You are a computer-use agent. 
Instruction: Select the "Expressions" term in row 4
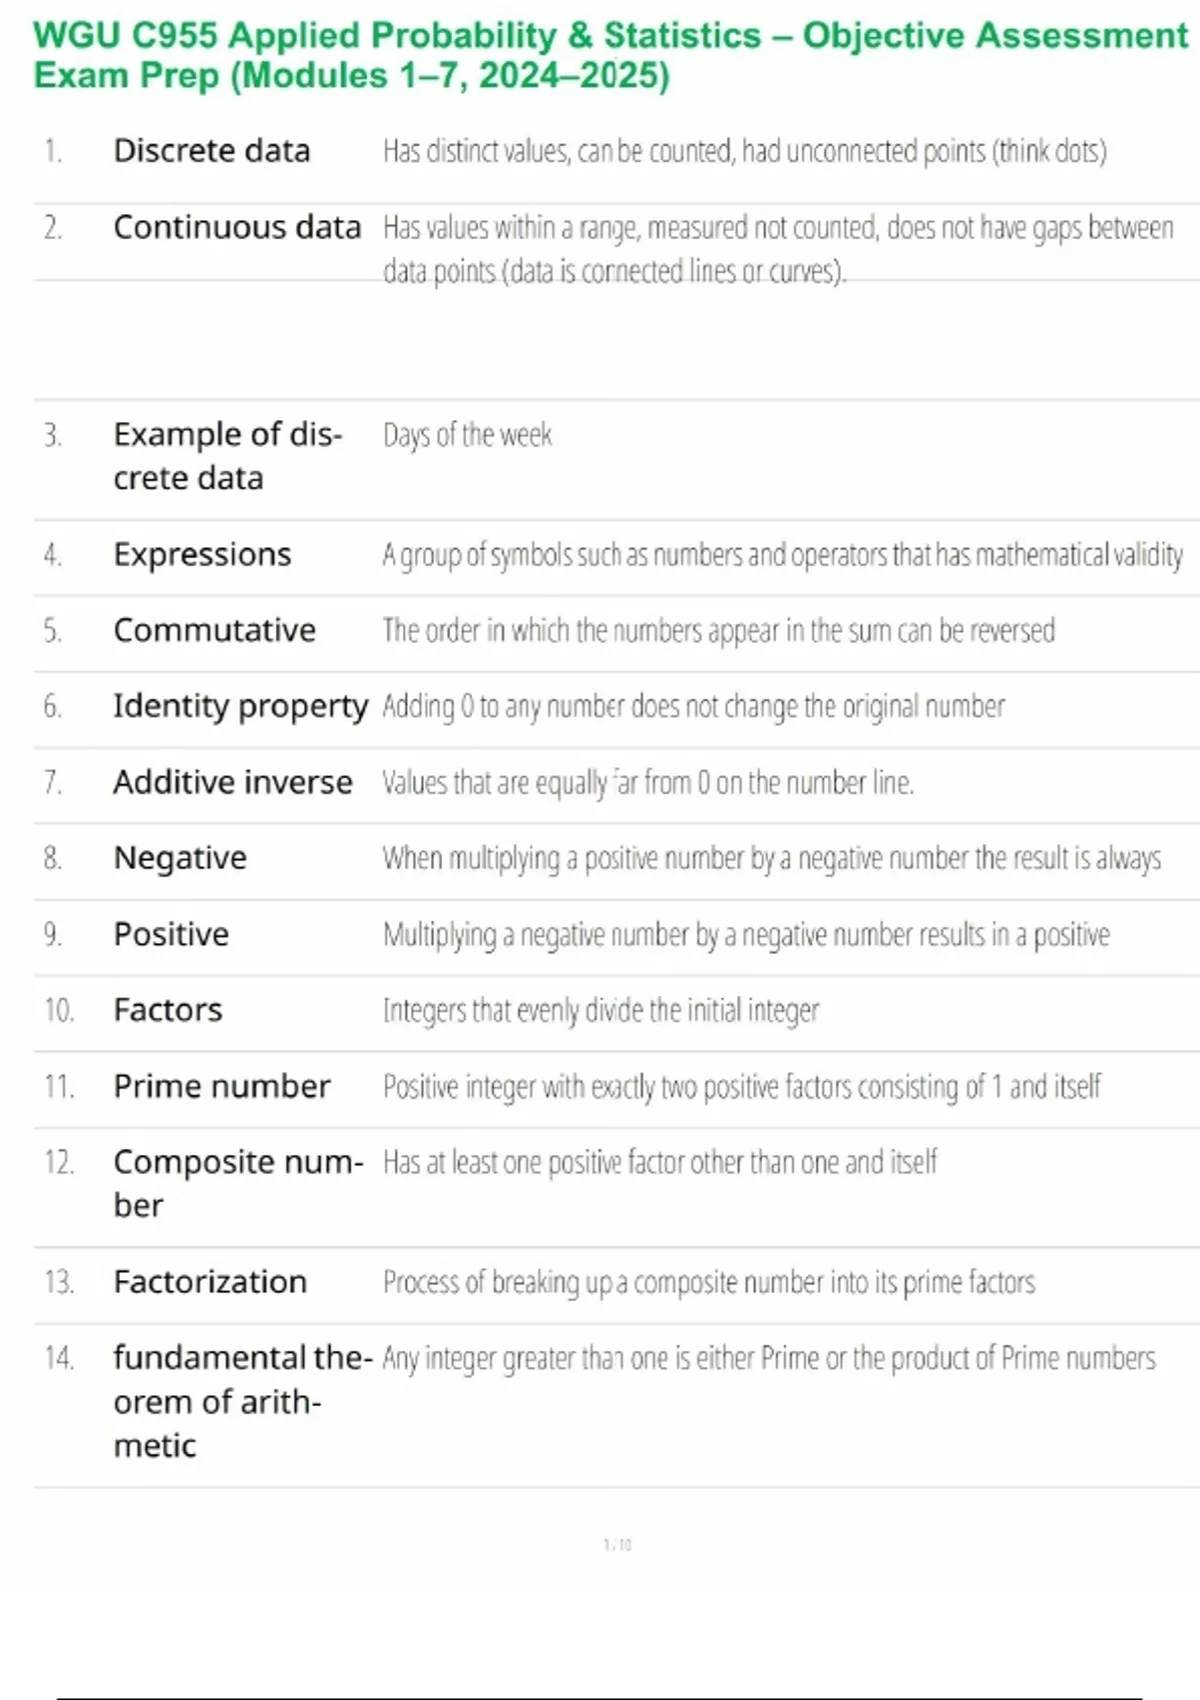pyautogui.click(x=202, y=555)
